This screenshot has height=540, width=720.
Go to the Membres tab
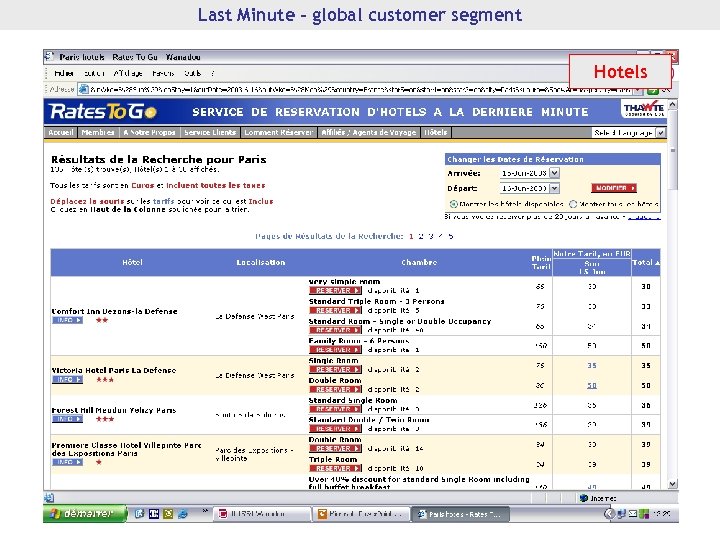tap(98, 132)
